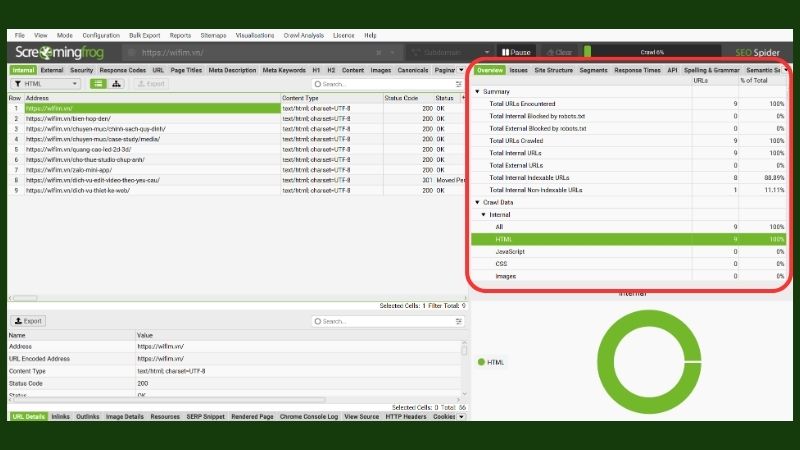Clear the URL bar with X icon
This screenshot has width=800, height=450.
point(379,53)
